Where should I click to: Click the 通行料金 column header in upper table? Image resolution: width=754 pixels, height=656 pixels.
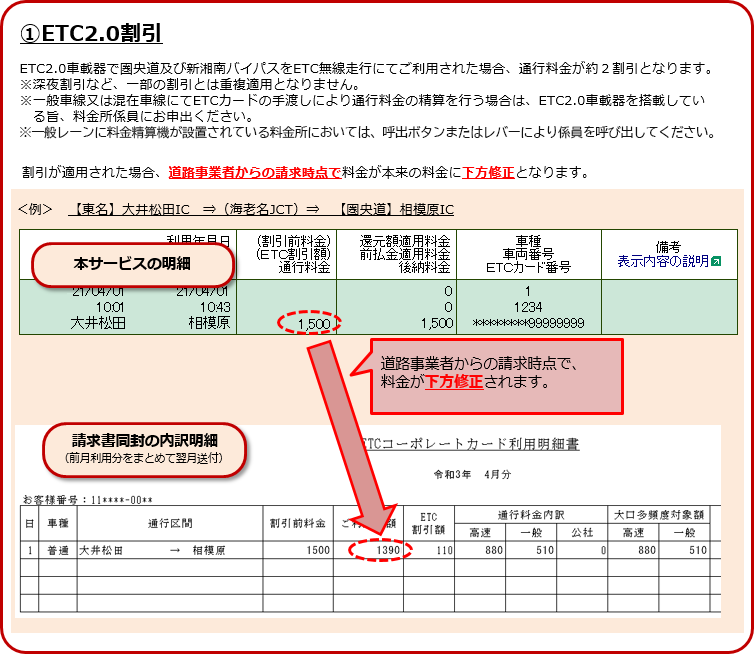(304, 267)
